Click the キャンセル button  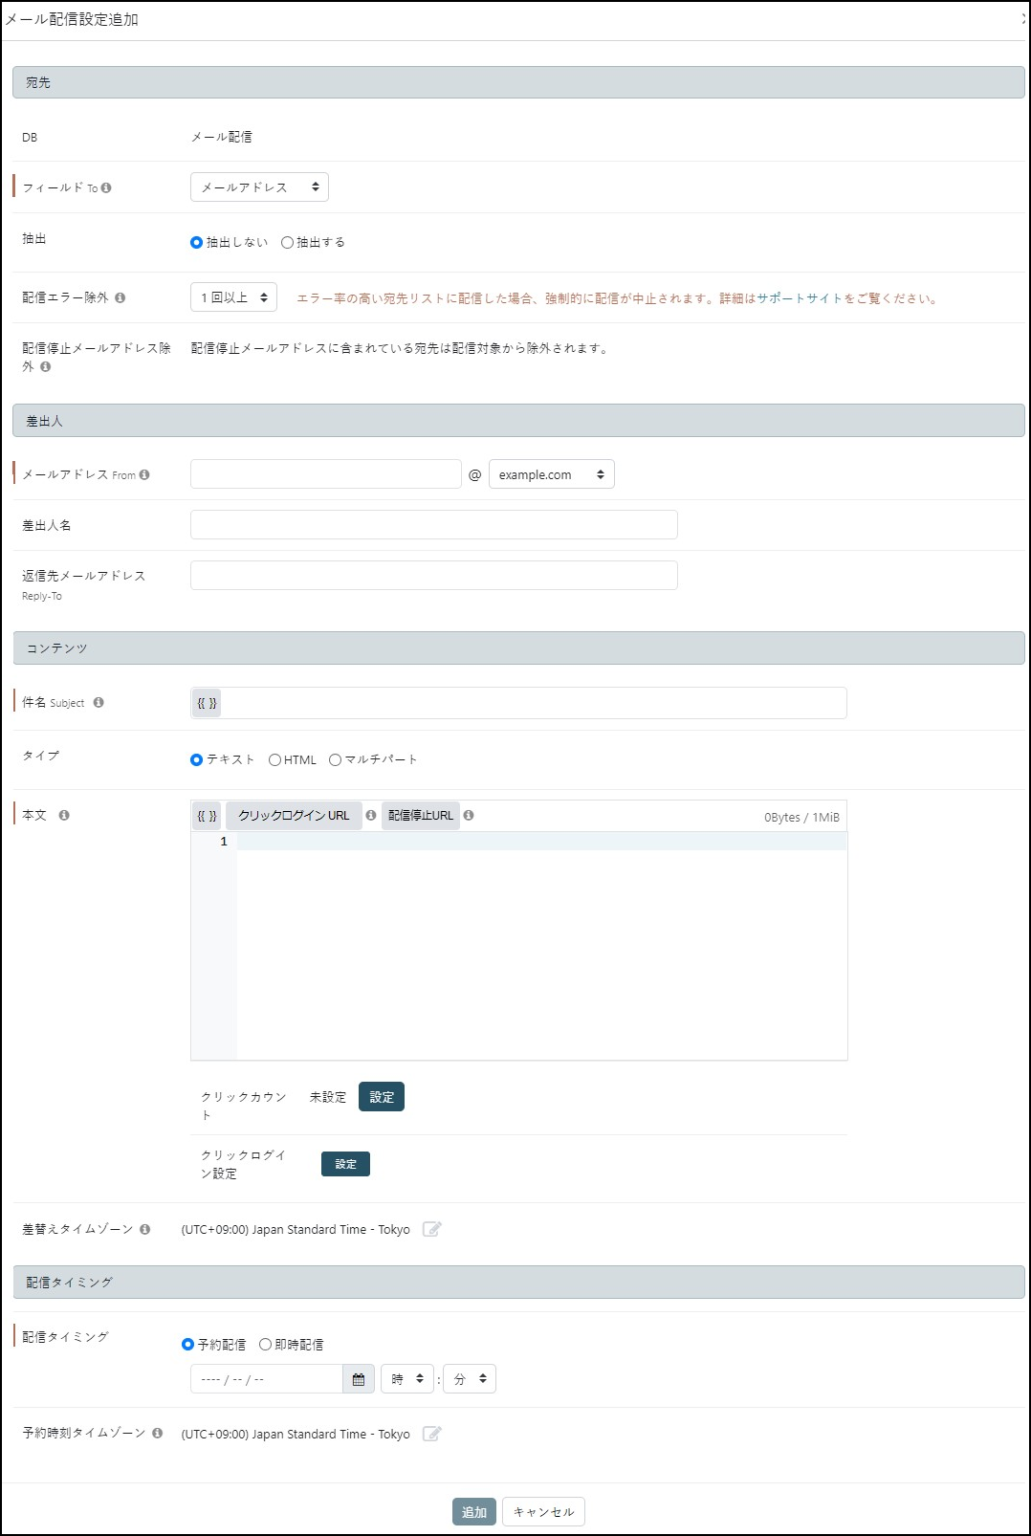[x=543, y=1512]
